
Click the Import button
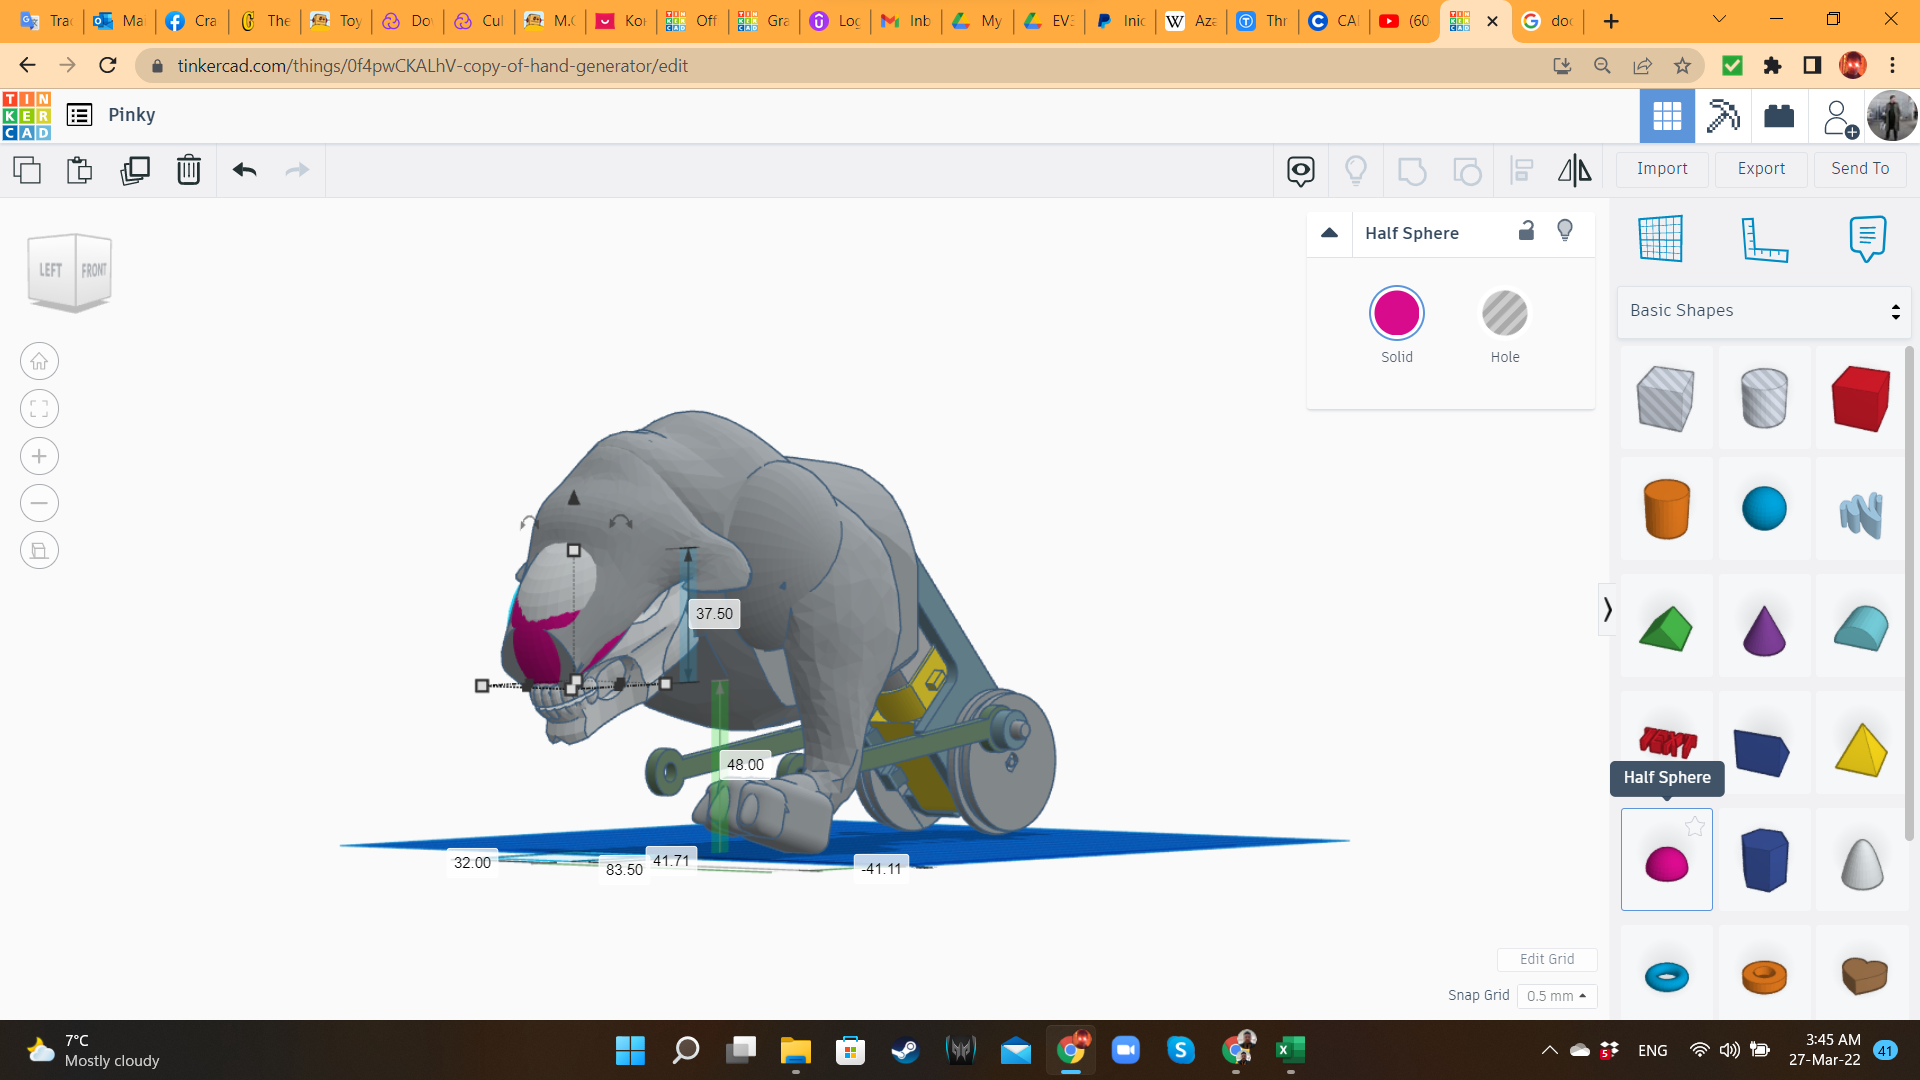point(1661,169)
